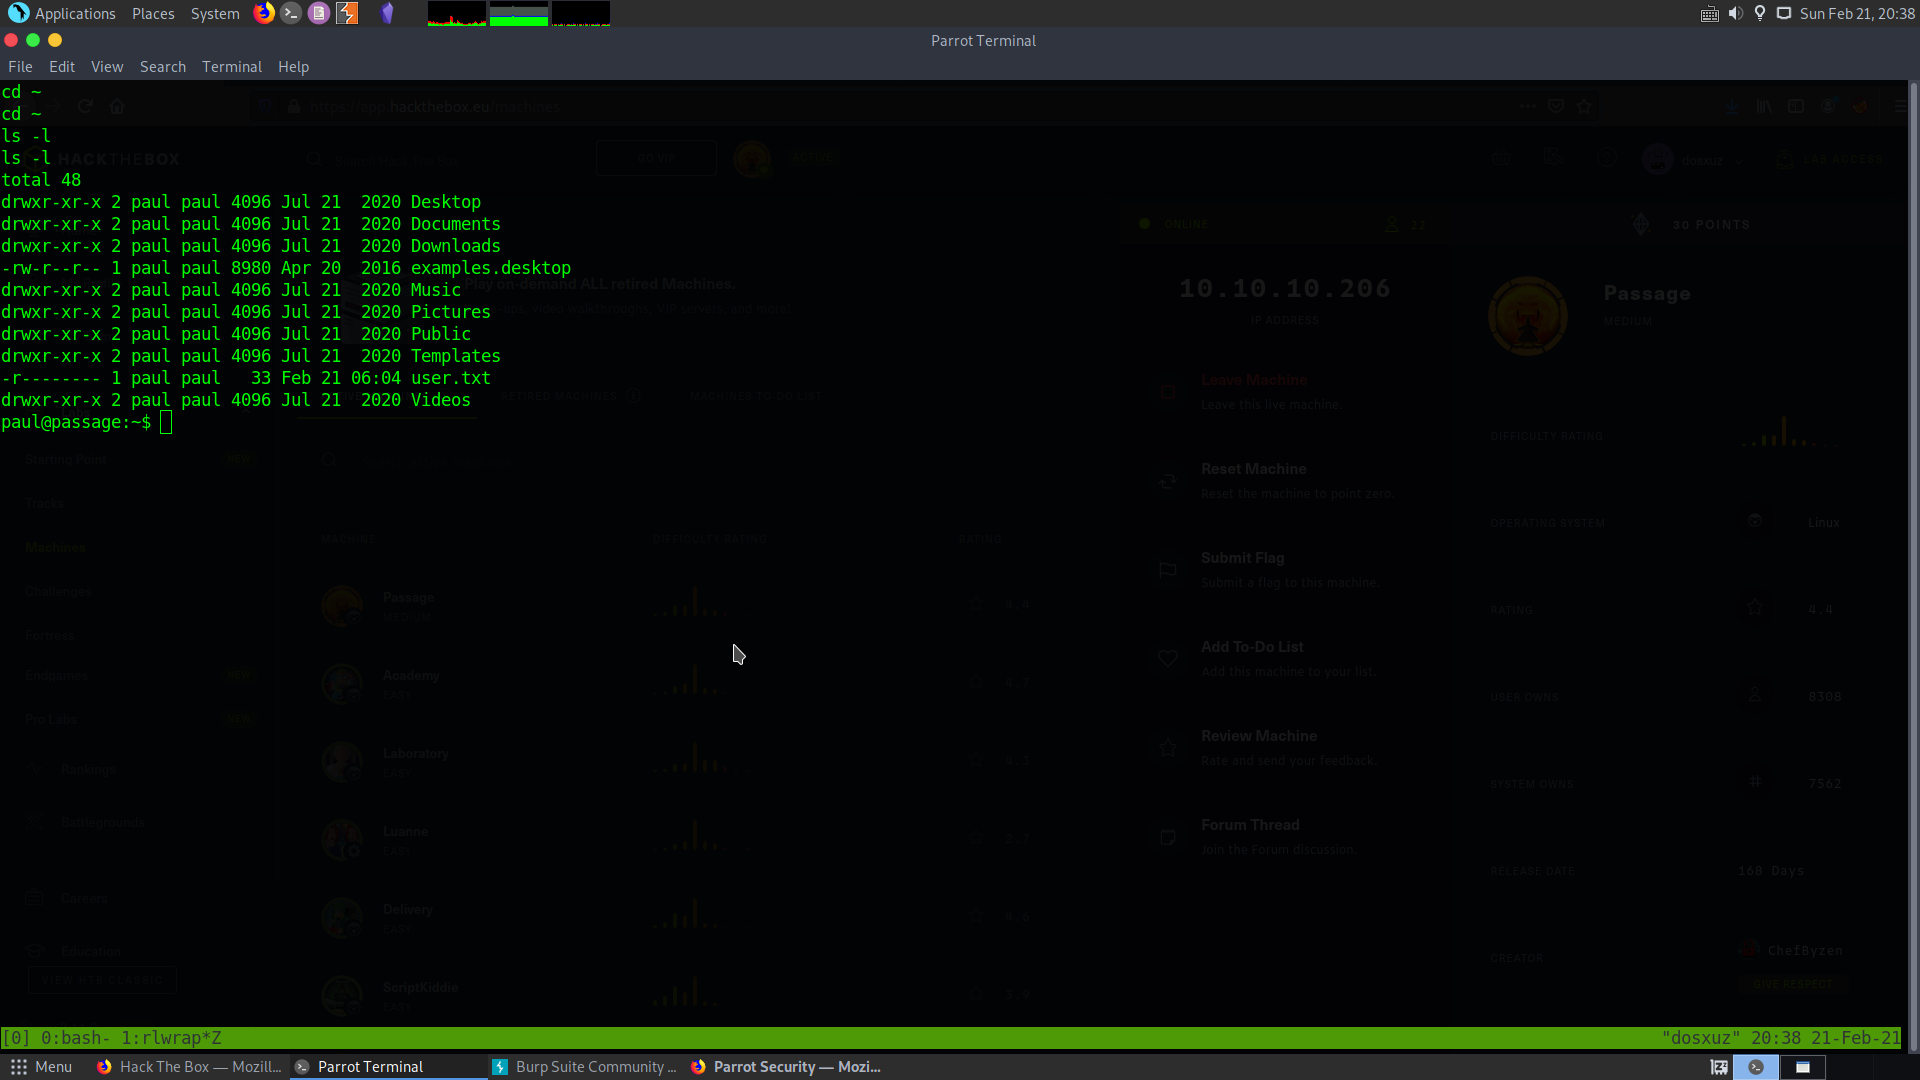The height and width of the screenshot is (1080, 1920).
Task: Click the lightbulb power icon
Action: [1760, 13]
